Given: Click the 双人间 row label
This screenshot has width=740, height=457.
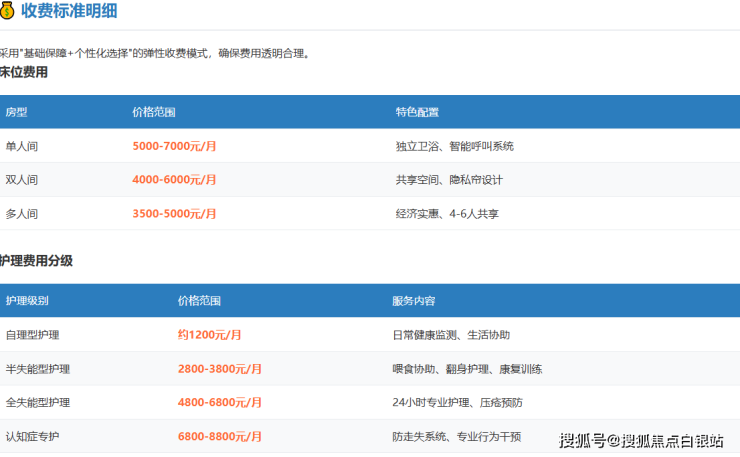Looking at the screenshot, I should coord(22,180).
